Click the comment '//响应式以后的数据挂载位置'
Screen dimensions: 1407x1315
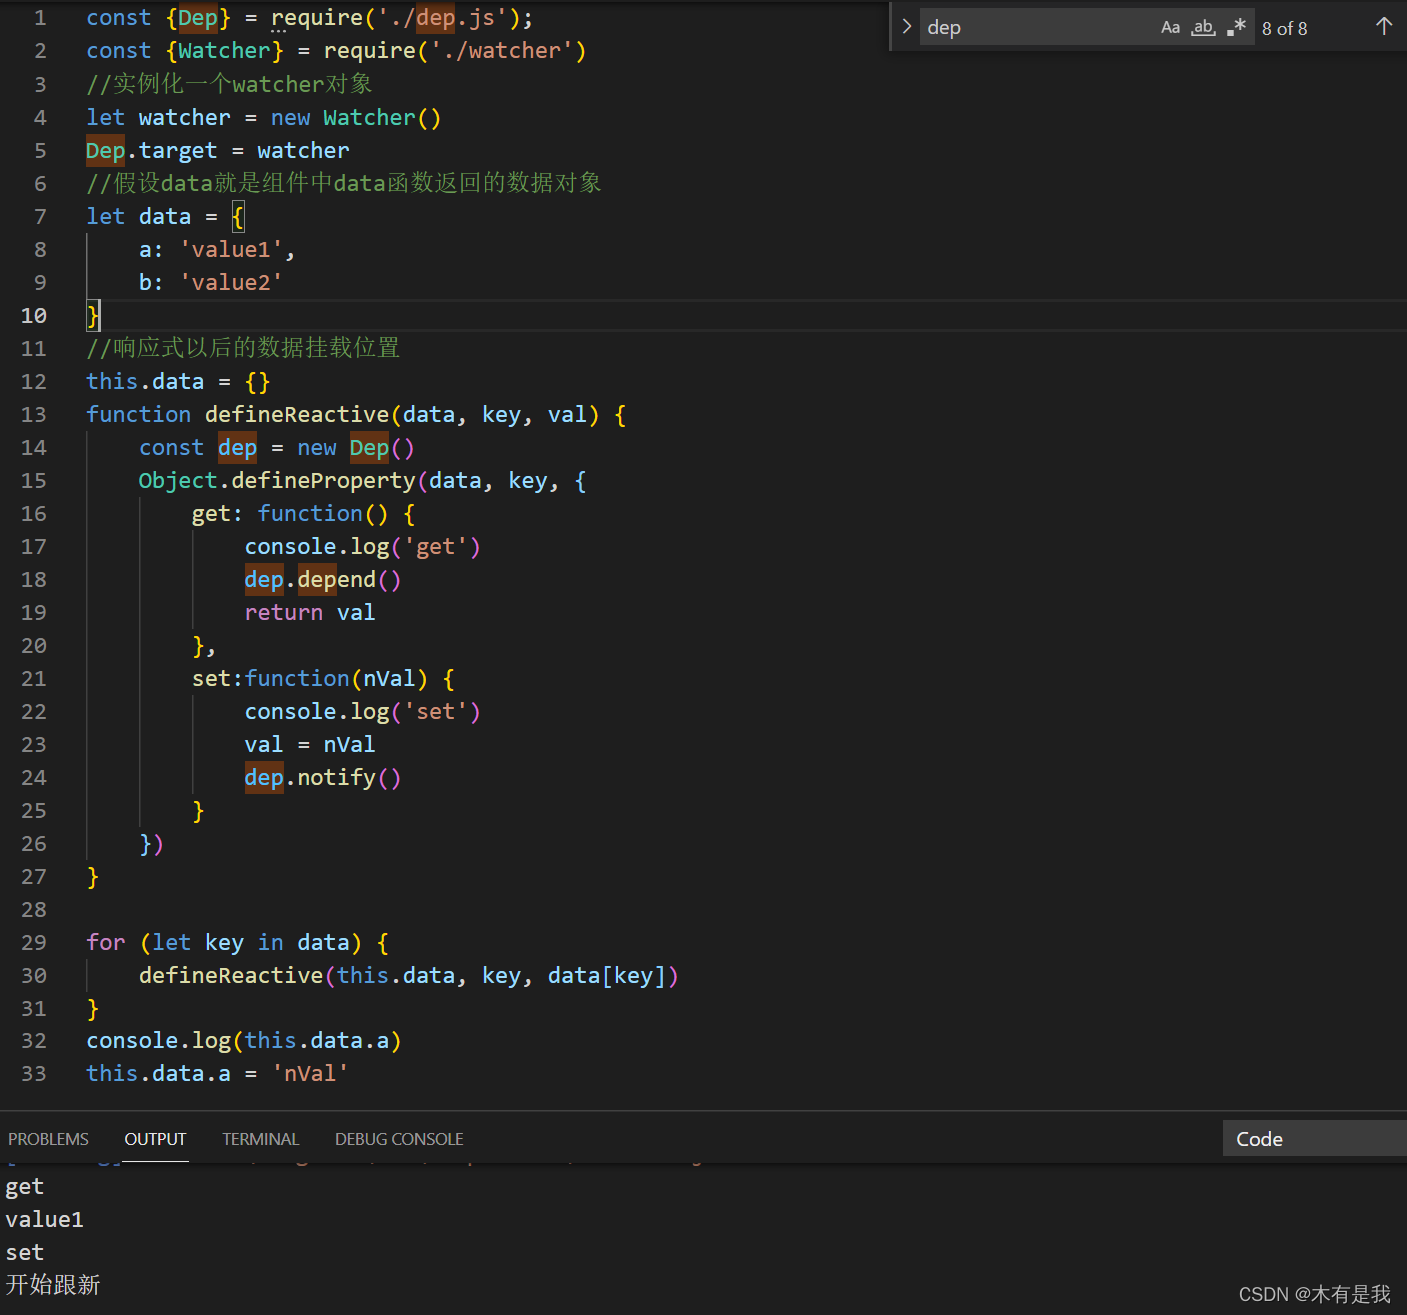click(243, 348)
